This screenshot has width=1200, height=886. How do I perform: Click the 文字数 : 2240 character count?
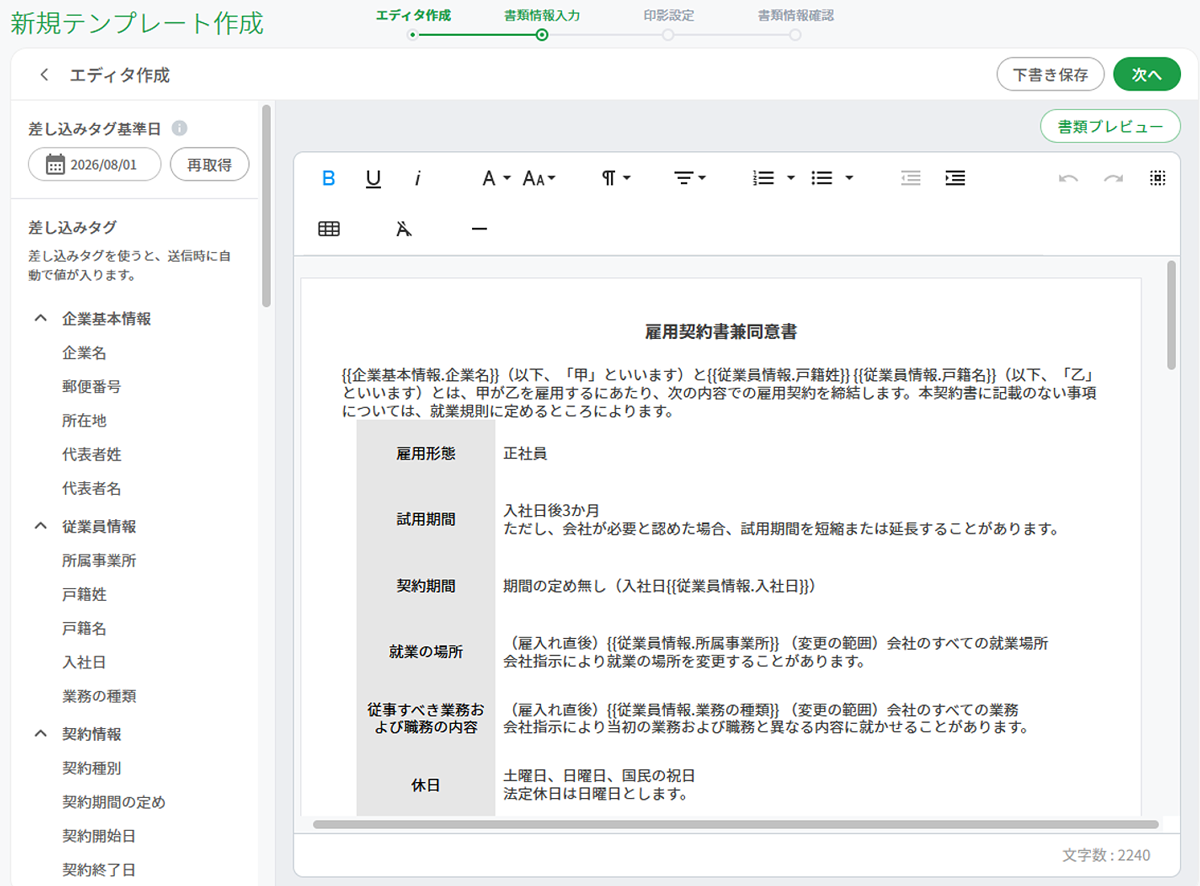pyautogui.click(x=1106, y=855)
